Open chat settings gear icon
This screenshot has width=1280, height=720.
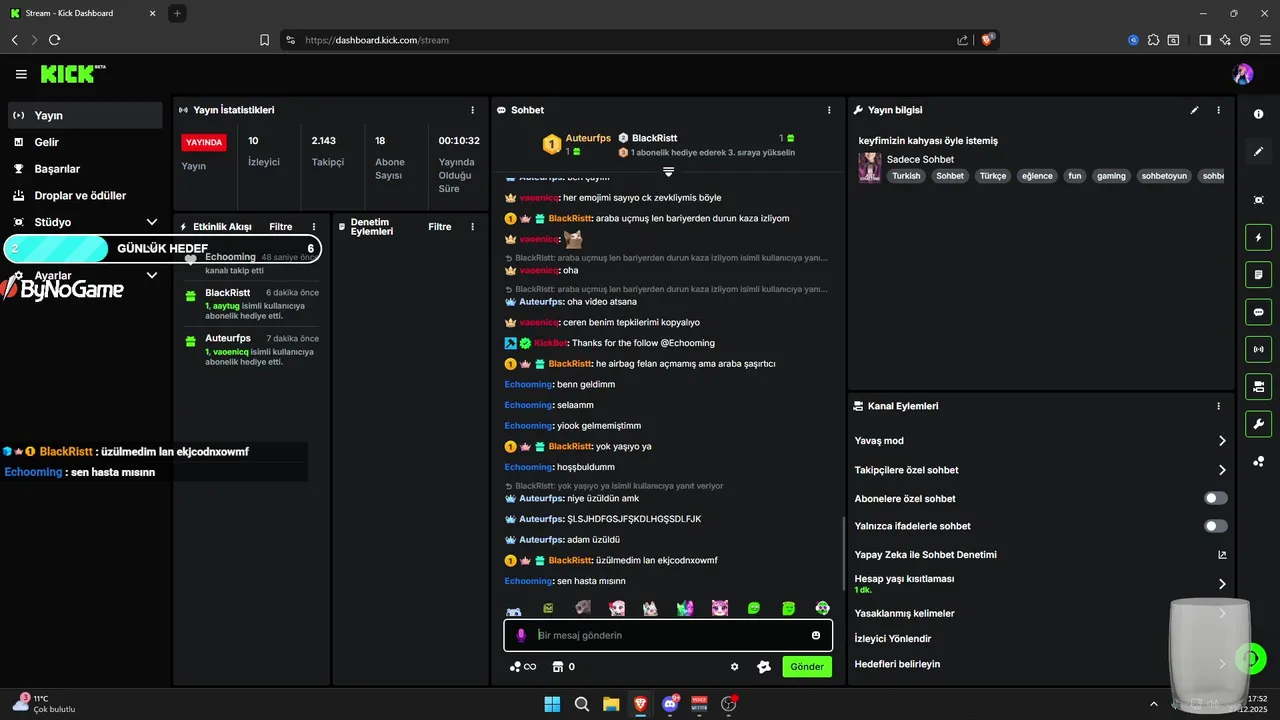[735, 667]
